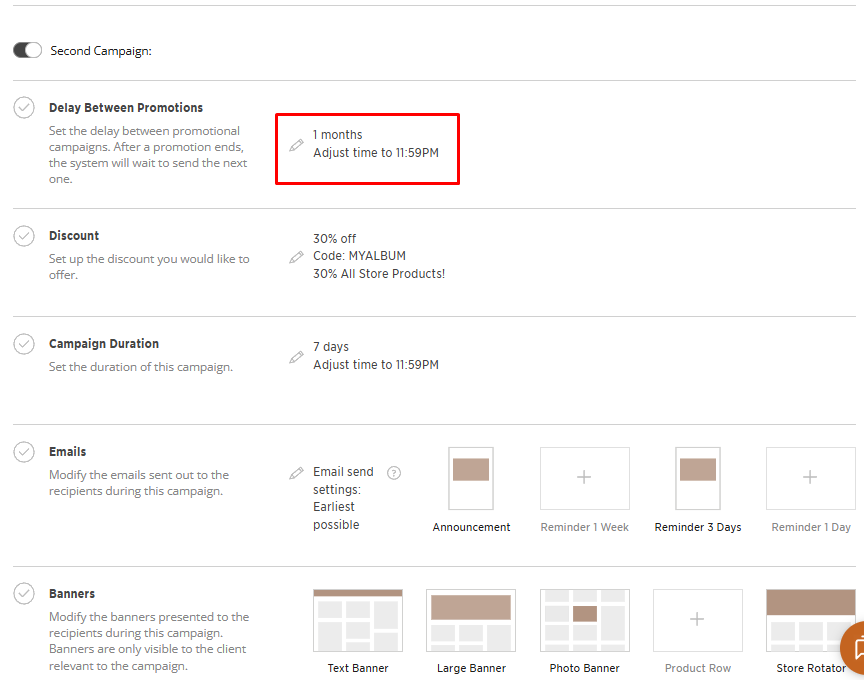Click the Delay Between Promotions checkmark circle
Screen dimensions: 864x680
[24, 108]
